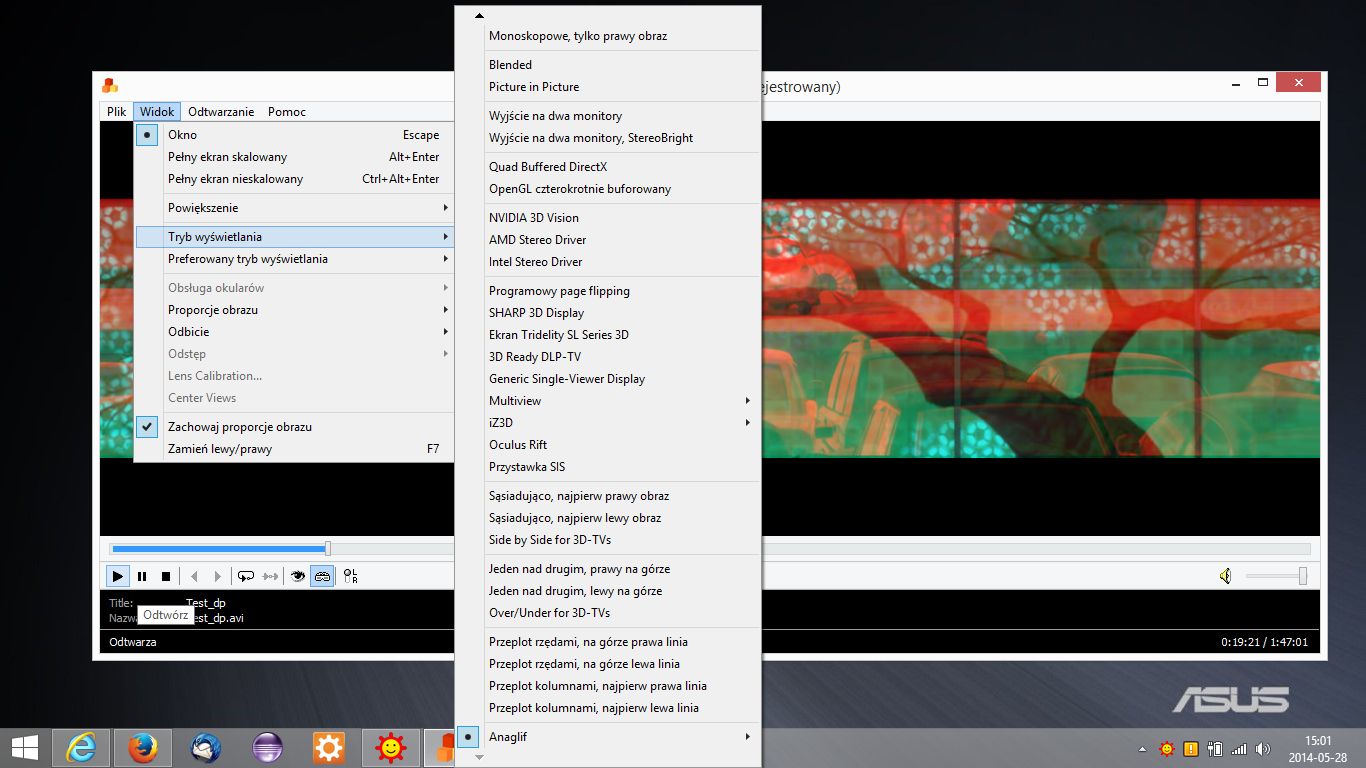Click the yellow warning tray icon
The height and width of the screenshot is (768, 1366).
coord(1191,748)
